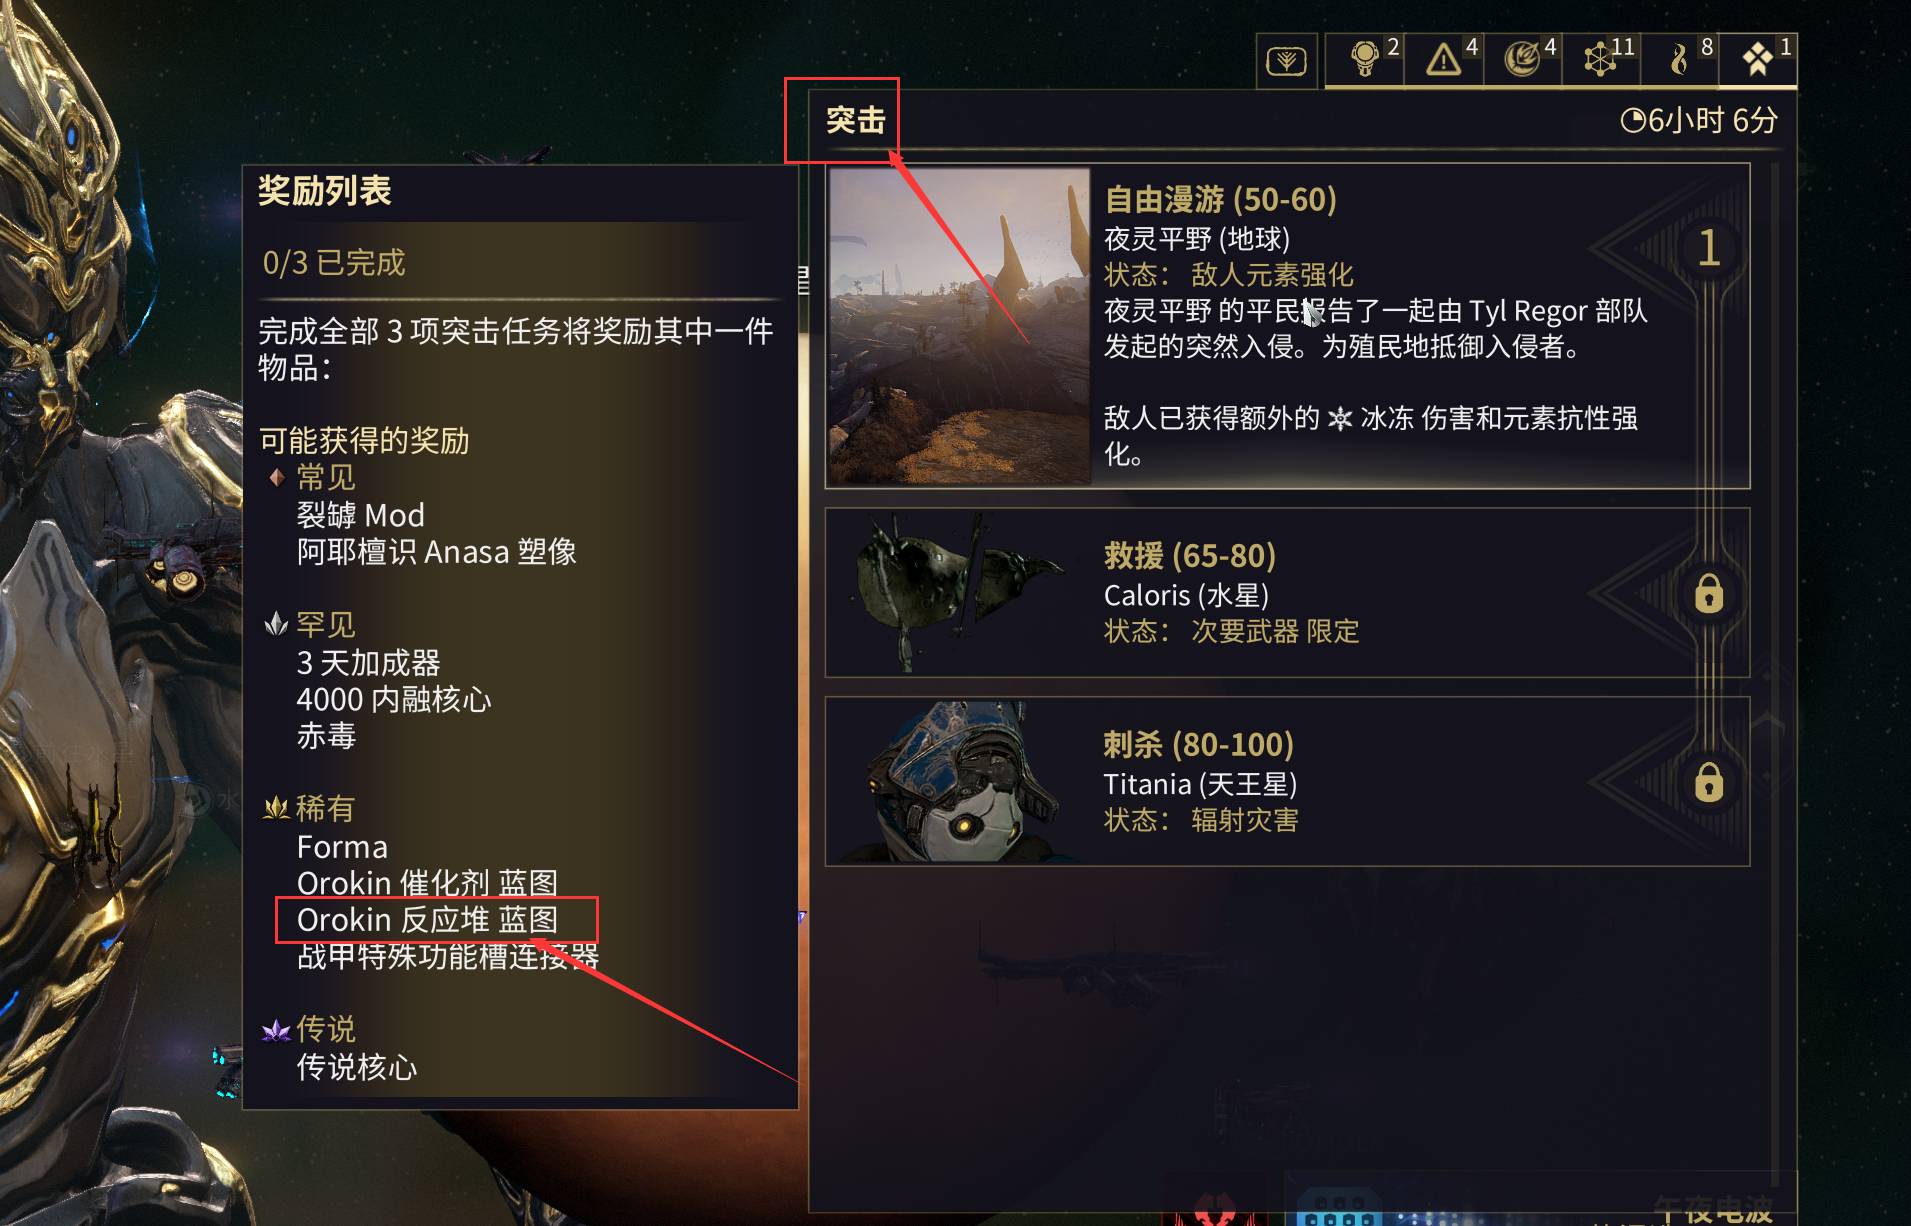Select the Sorties diamond icon tab
Image resolution: width=1911 pixels, height=1226 pixels.
click(1758, 59)
